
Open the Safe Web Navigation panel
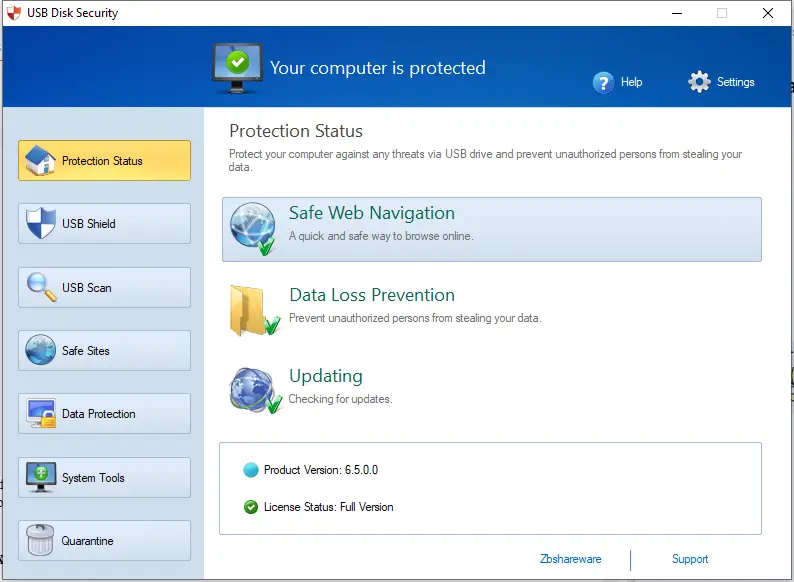(x=492, y=229)
